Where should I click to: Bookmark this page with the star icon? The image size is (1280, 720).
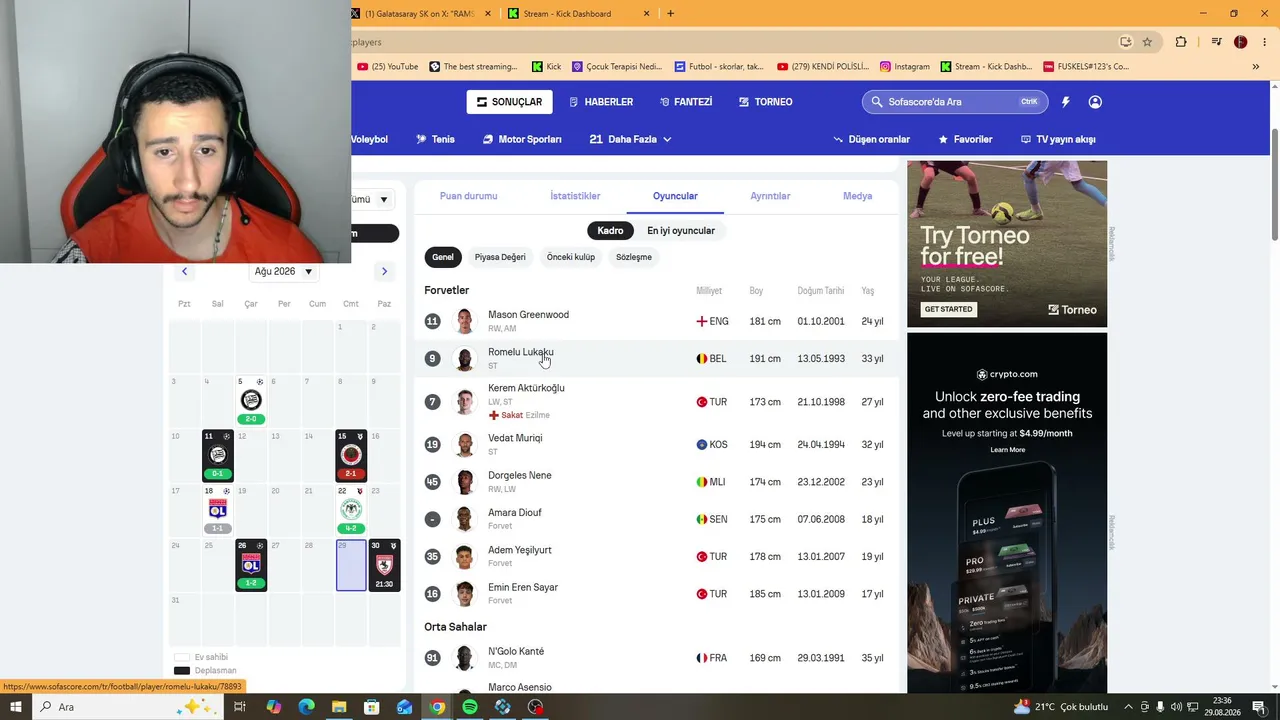tap(1147, 42)
